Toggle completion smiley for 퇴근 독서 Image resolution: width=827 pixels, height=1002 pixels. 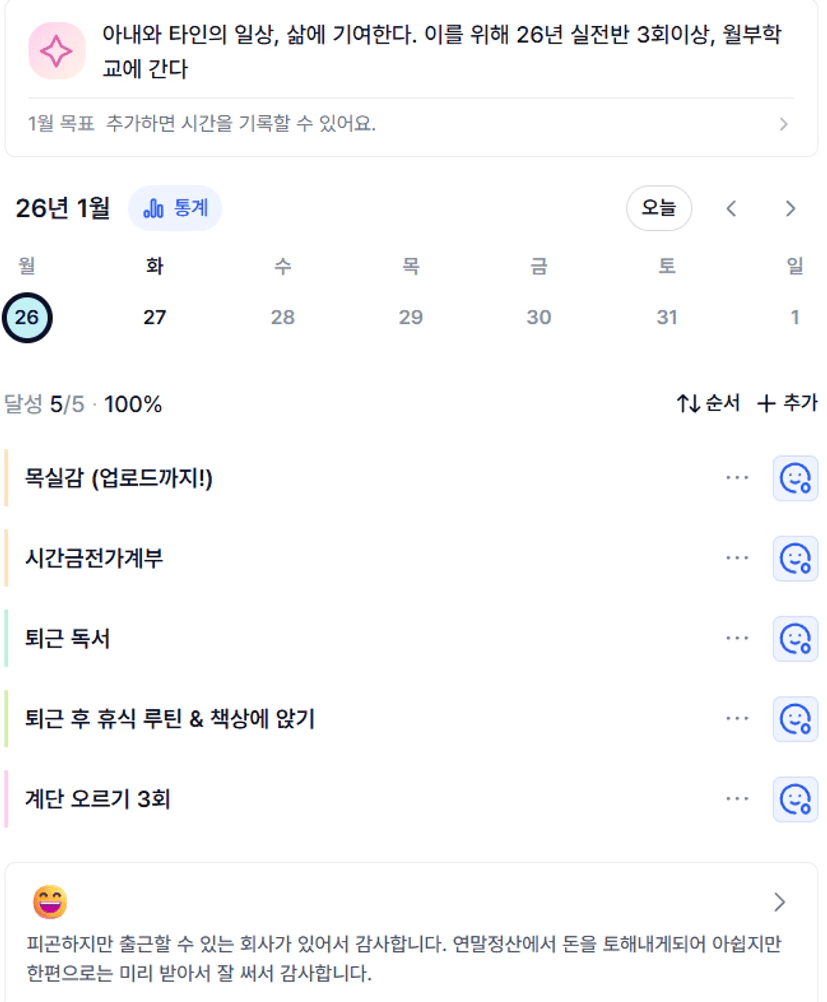click(x=795, y=639)
